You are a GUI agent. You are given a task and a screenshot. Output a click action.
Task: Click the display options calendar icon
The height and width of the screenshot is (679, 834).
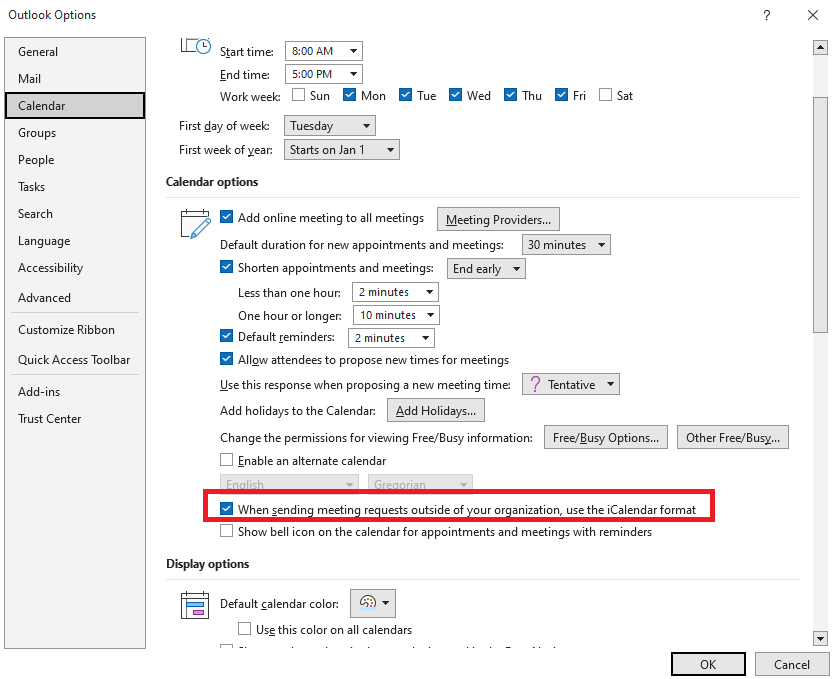coord(195,605)
